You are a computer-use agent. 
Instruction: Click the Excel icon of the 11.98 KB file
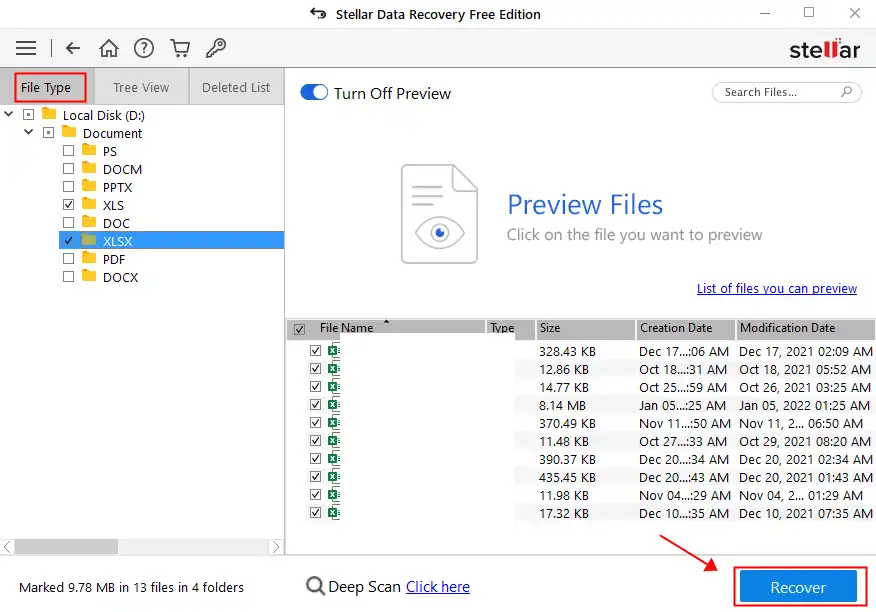(334, 495)
